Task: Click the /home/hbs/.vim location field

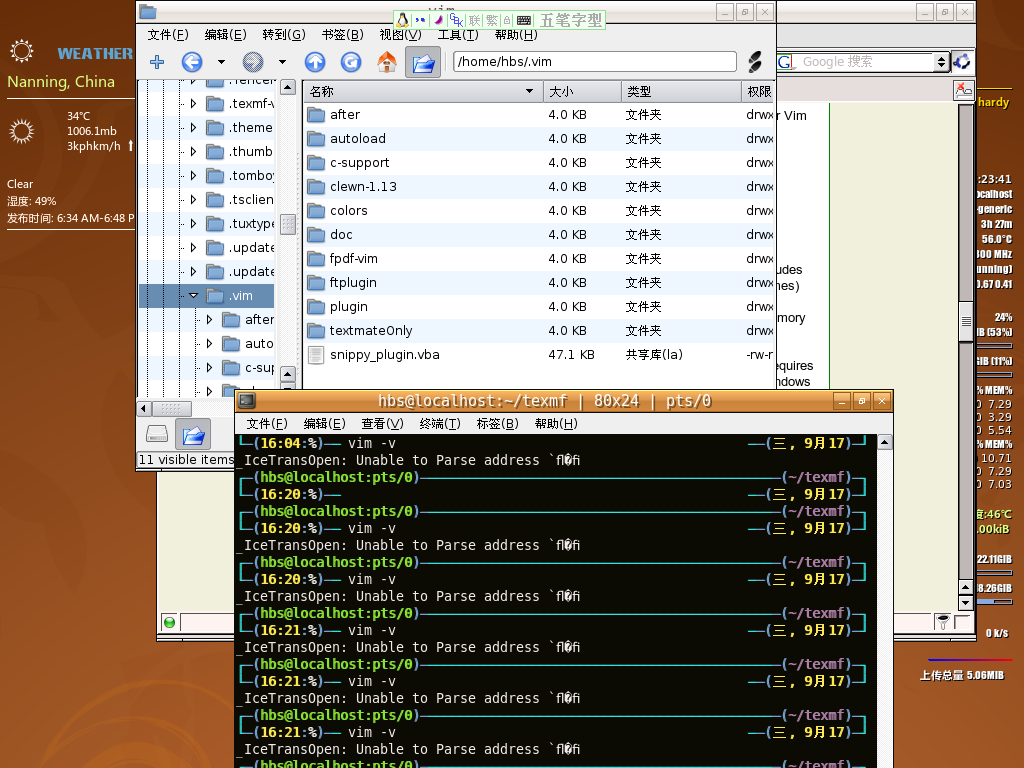Action: 594,61
